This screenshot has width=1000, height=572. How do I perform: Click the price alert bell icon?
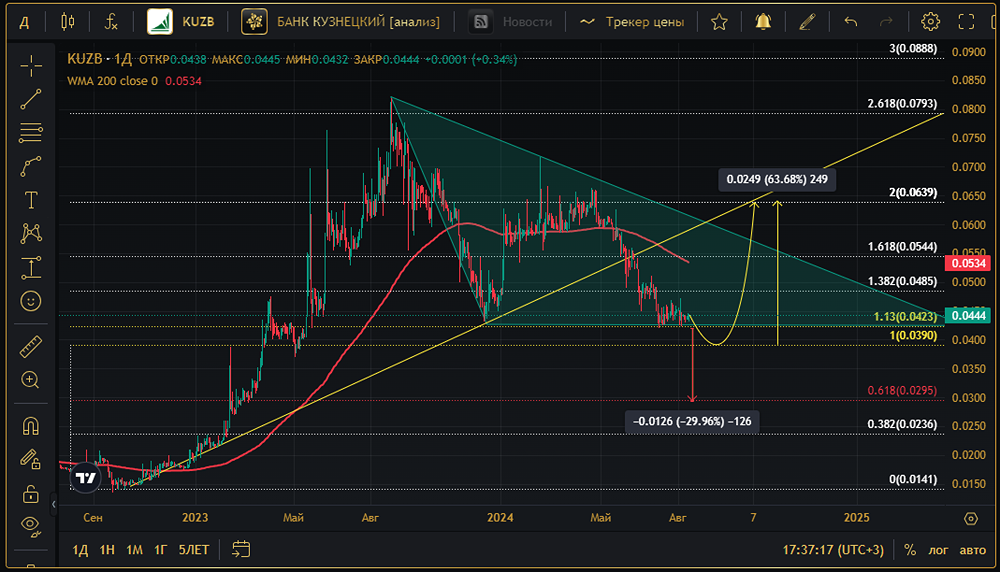(763, 22)
